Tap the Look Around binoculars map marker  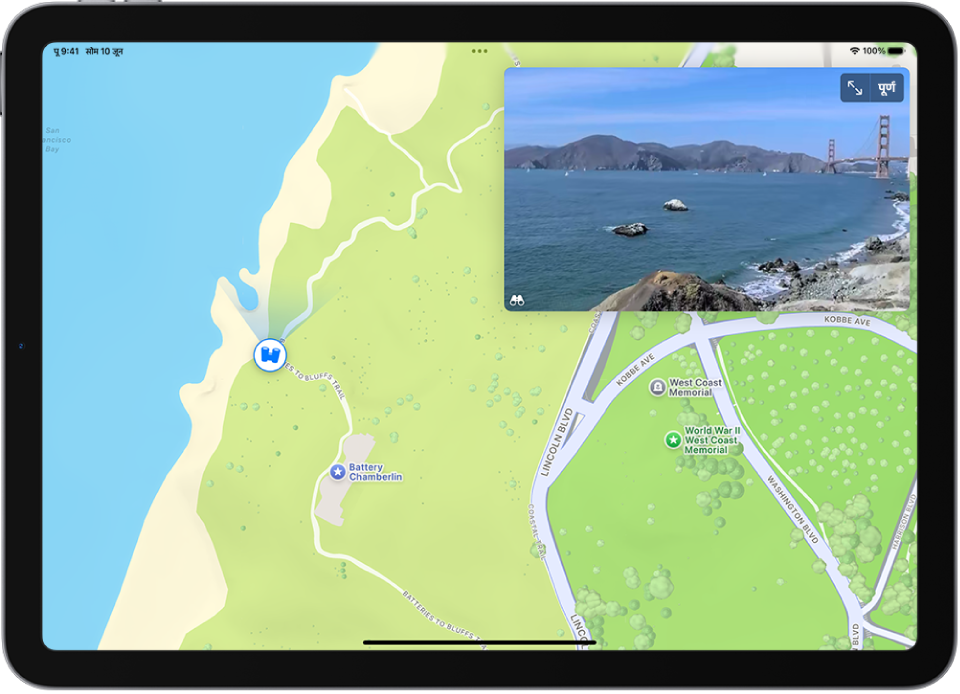[x=270, y=355]
